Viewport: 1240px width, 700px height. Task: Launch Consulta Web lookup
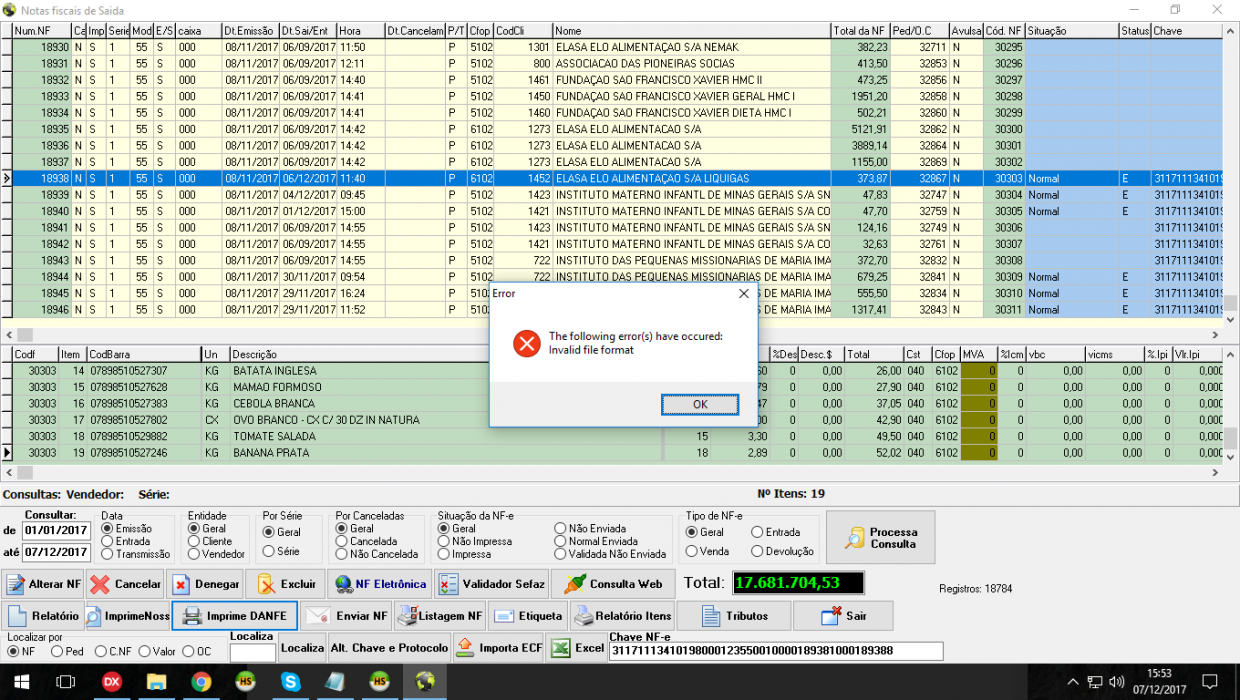coord(614,584)
